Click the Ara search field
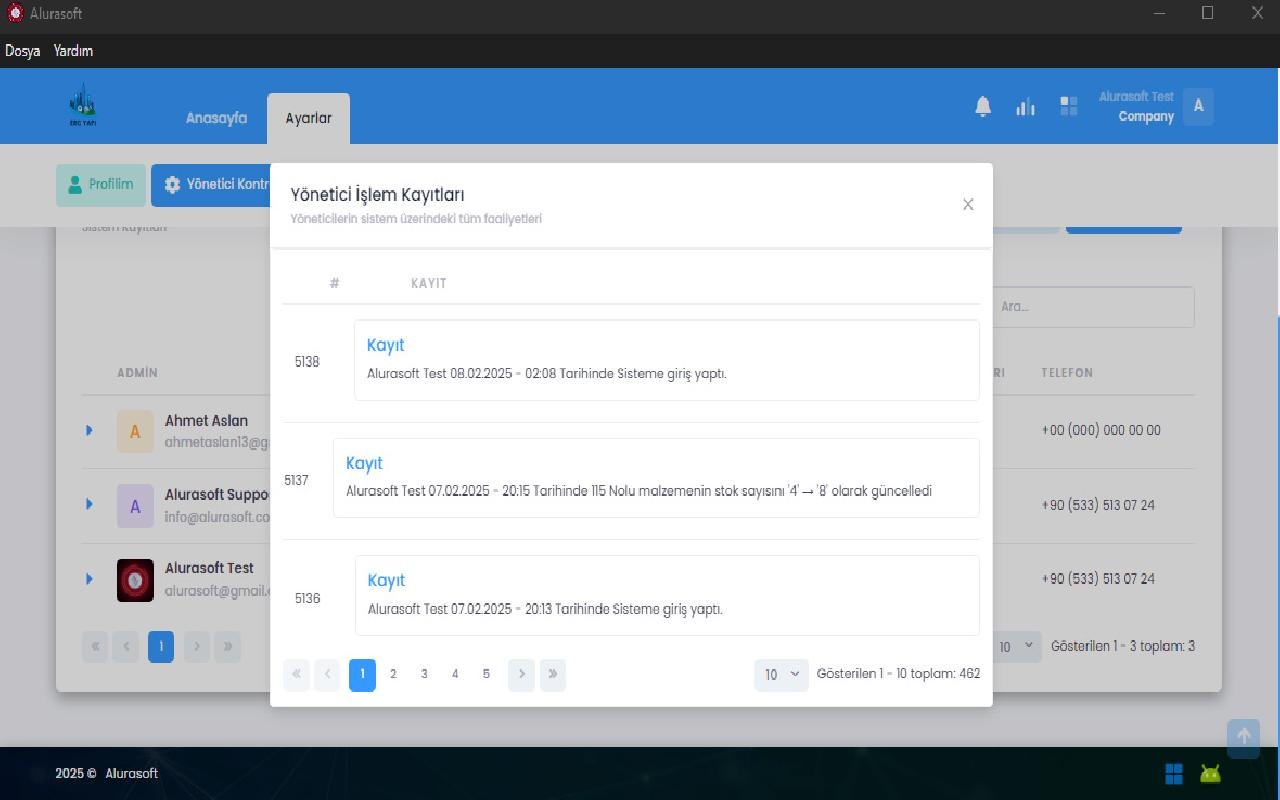 point(1094,307)
